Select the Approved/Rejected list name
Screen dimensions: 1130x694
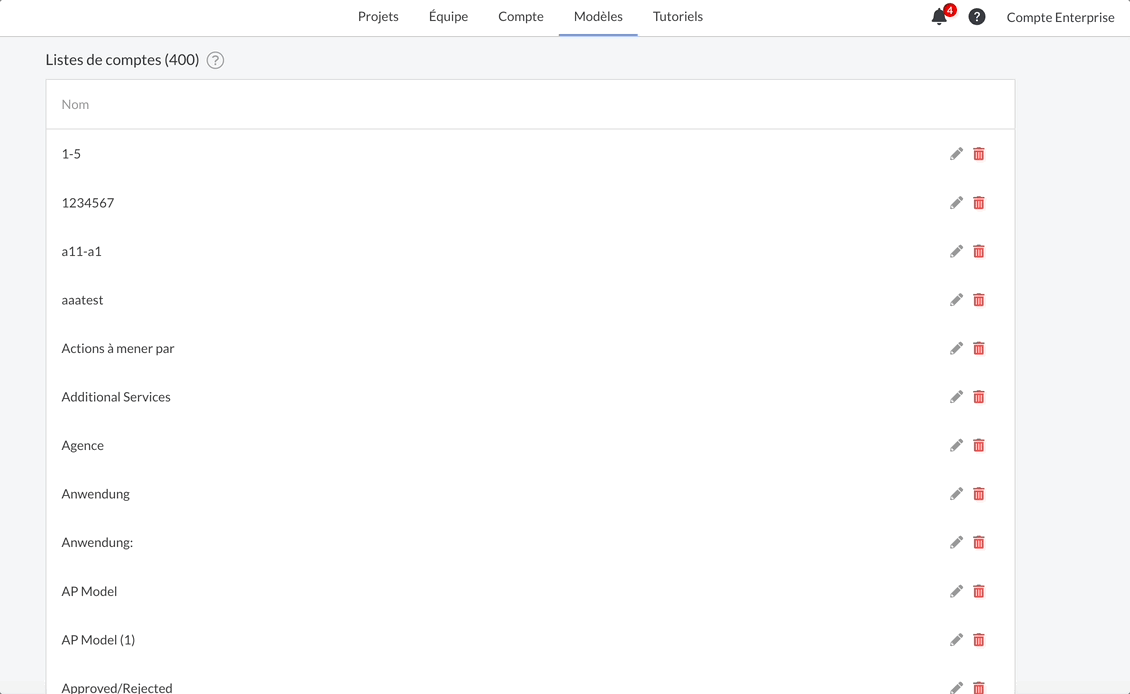[117, 688]
